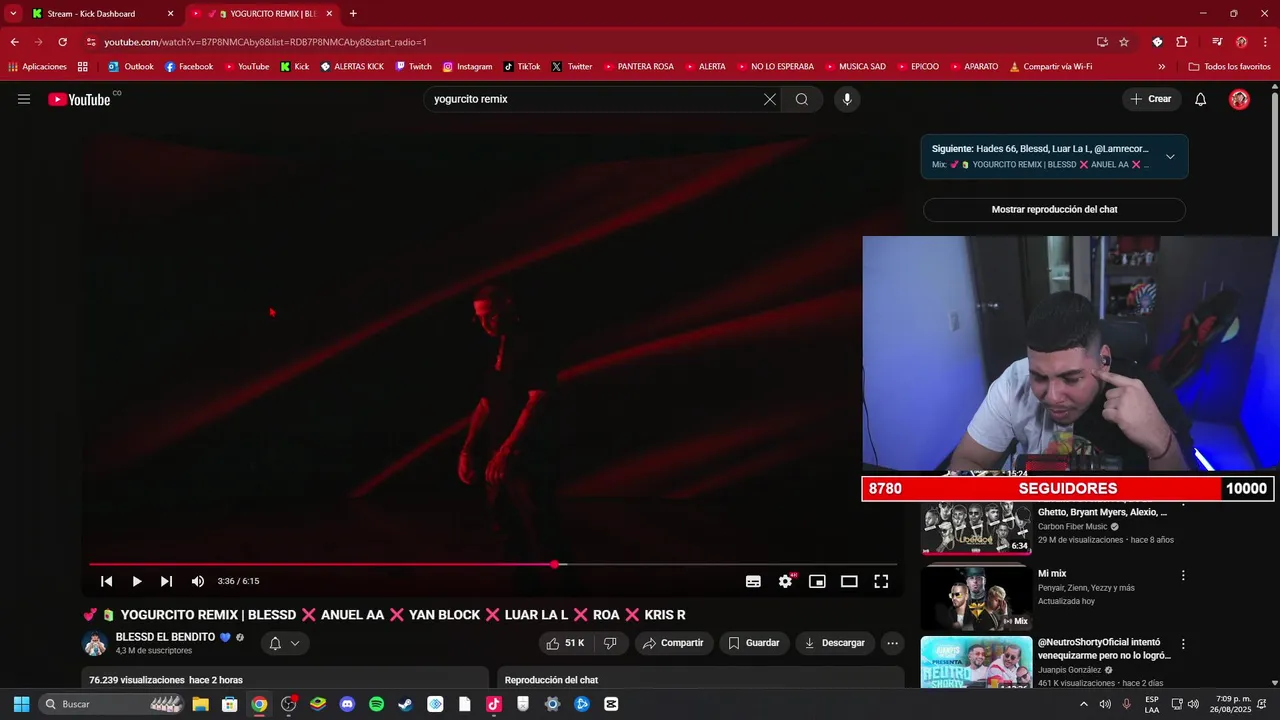Open the Instagram bookmark
Image resolution: width=1280 pixels, height=720 pixels.
tap(468, 67)
